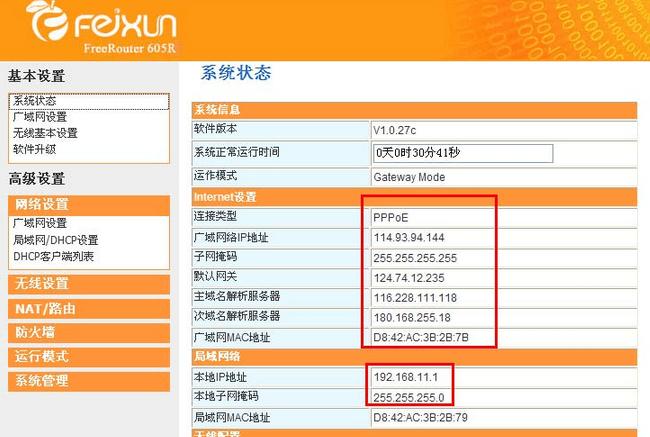This screenshot has width=650, height=437.
Task: Select Gateway Mode value
Action: (x=409, y=177)
